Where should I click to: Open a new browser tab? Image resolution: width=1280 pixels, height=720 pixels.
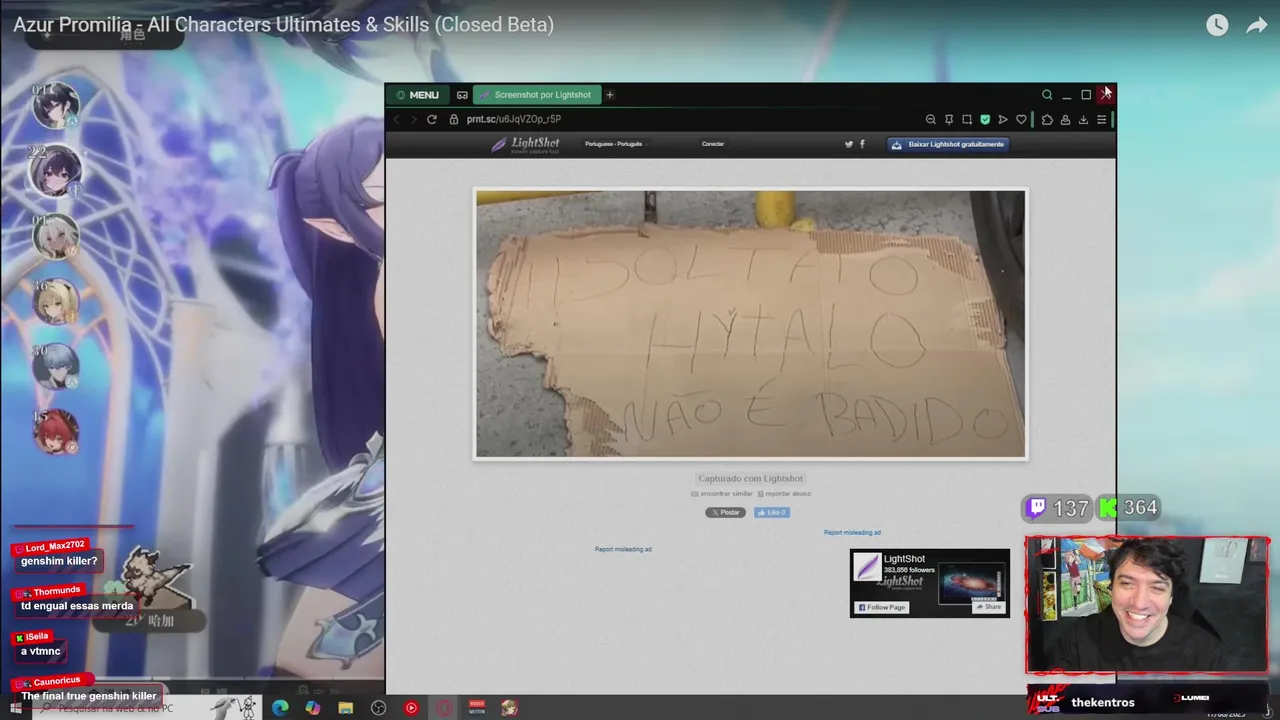coord(609,95)
